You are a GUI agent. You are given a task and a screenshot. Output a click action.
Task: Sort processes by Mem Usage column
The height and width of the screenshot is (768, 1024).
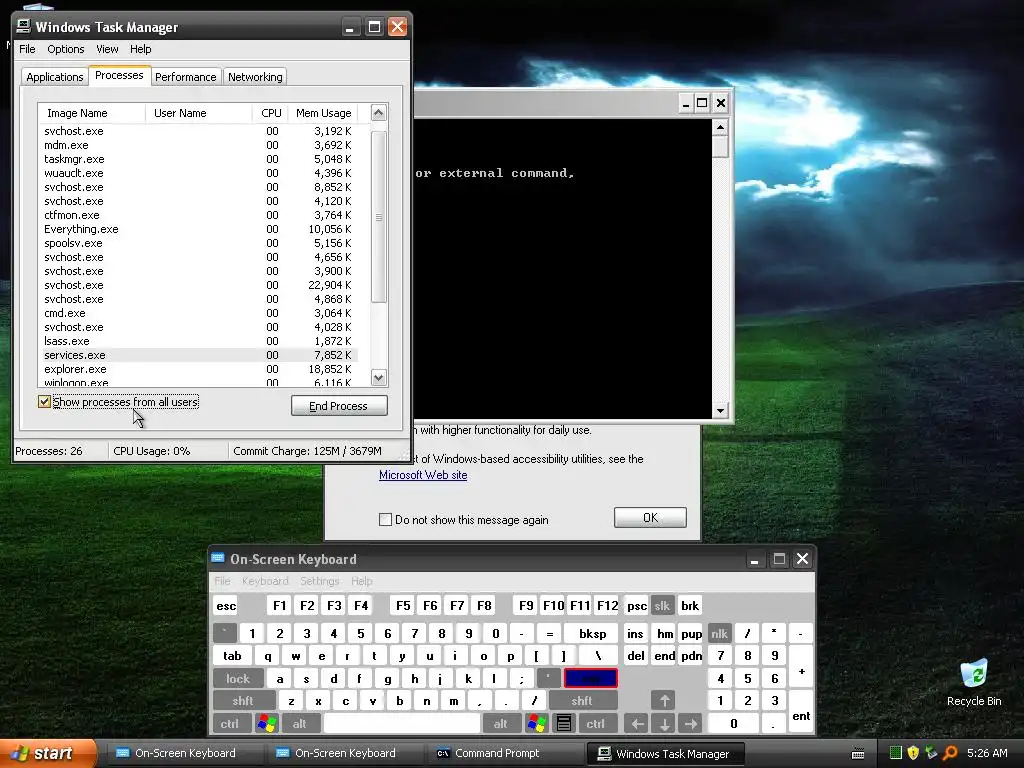[324, 113]
